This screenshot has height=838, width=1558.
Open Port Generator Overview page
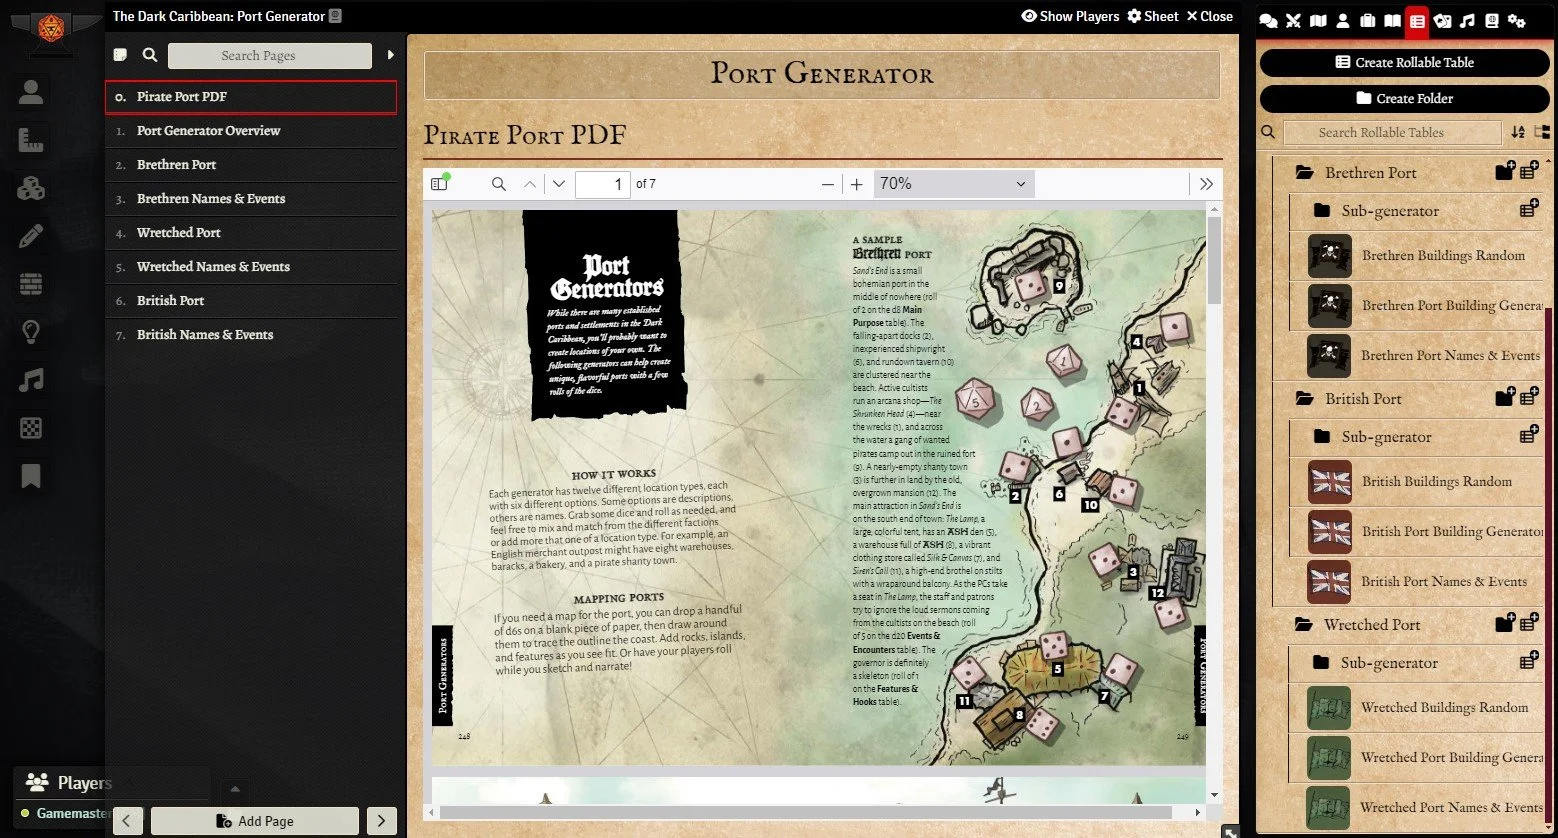(x=251, y=130)
